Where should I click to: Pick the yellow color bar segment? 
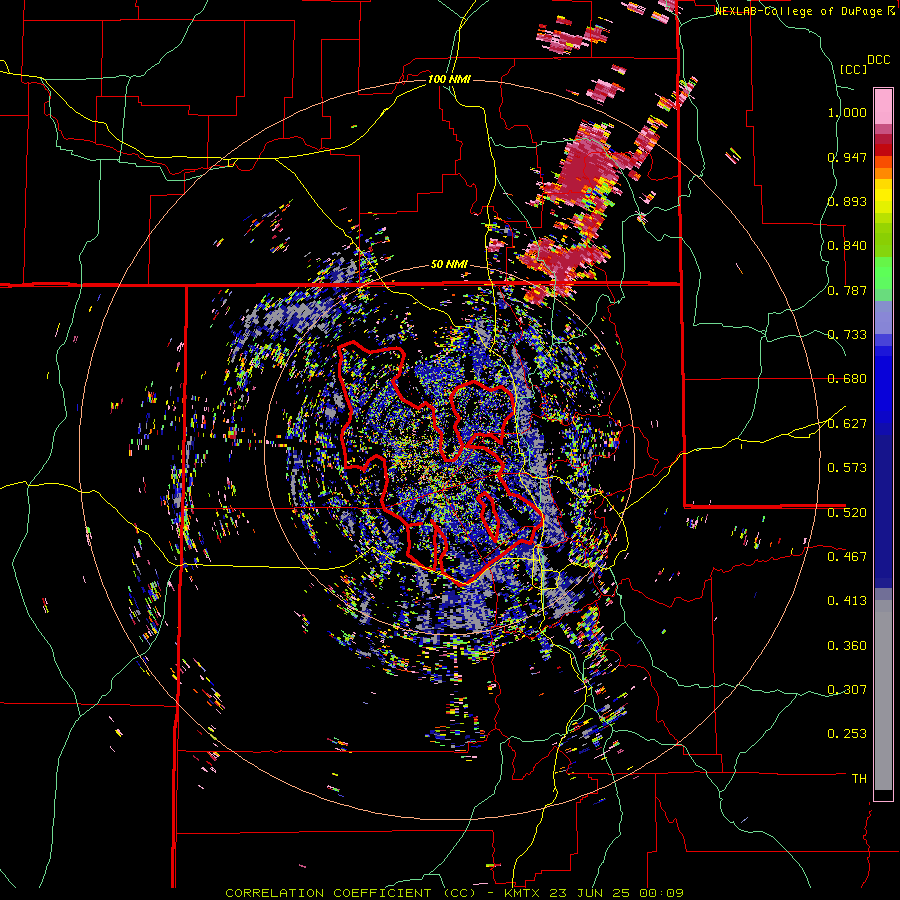click(x=883, y=197)
